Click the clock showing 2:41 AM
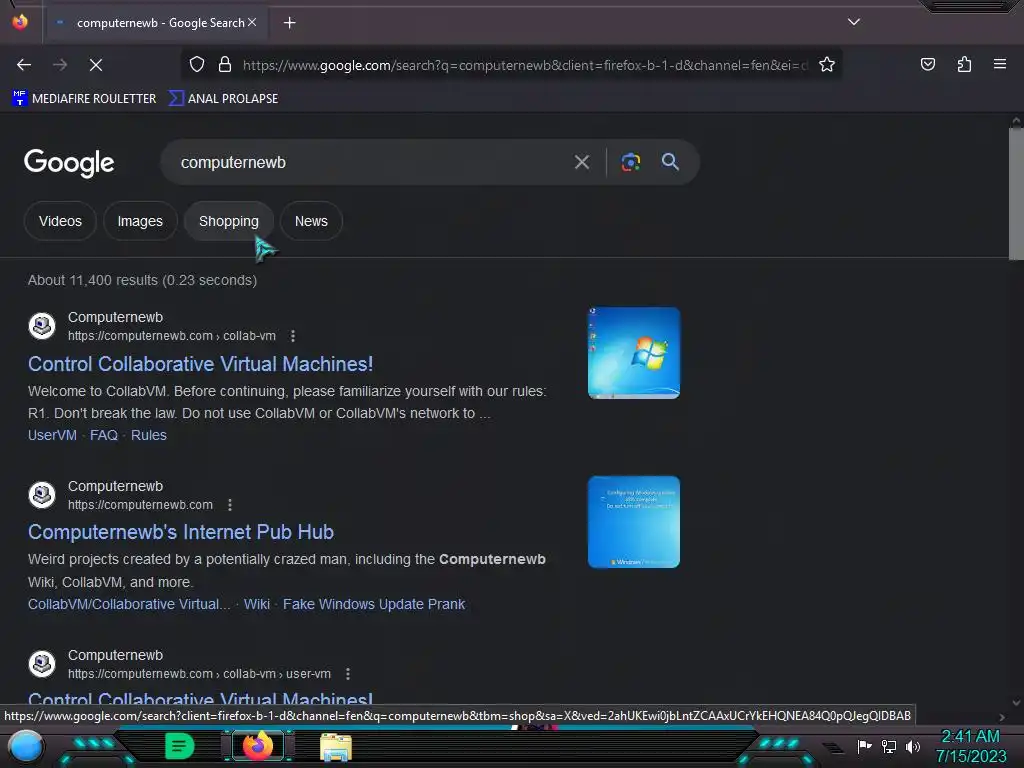The width and height of the screenshot is (1024, 768). (x=970, y=736)
